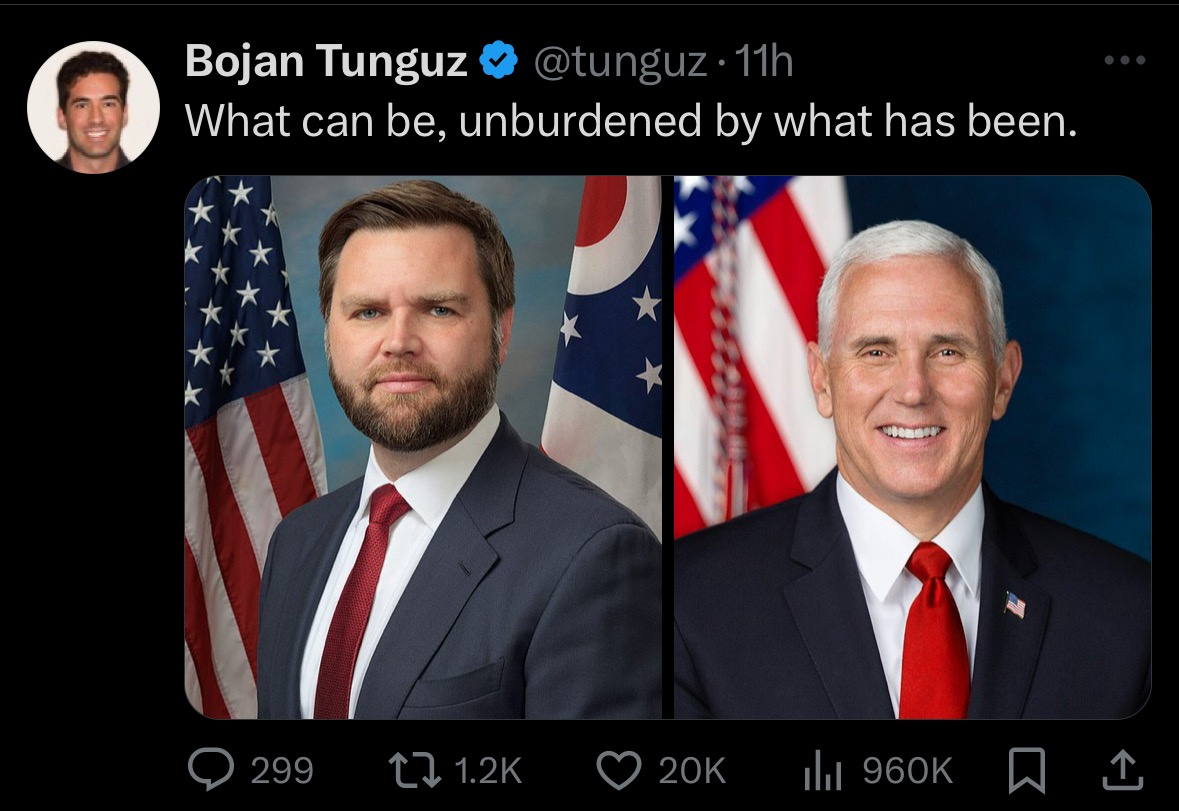Open the left photo of bearded man
Image resolution: width=1179 pixels, height=811 pixels.
[x=423, y=447]
